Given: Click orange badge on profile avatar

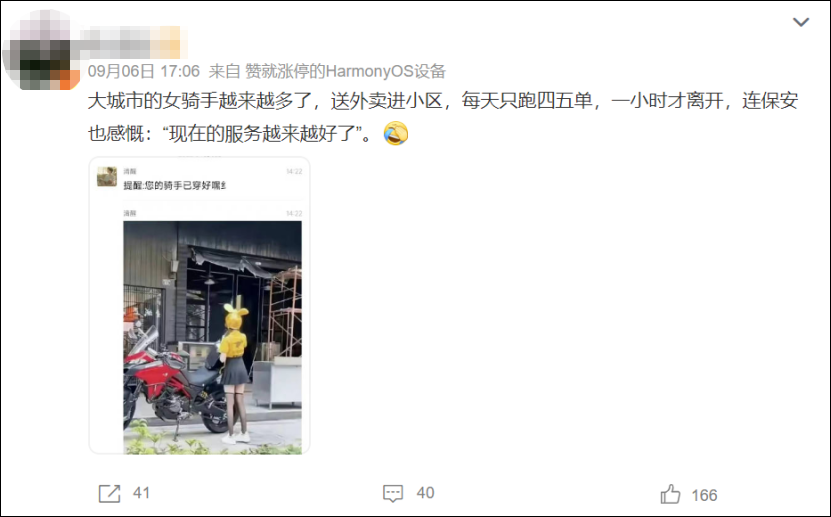Looking at the screenshot, I should click(x=69, y=80).
